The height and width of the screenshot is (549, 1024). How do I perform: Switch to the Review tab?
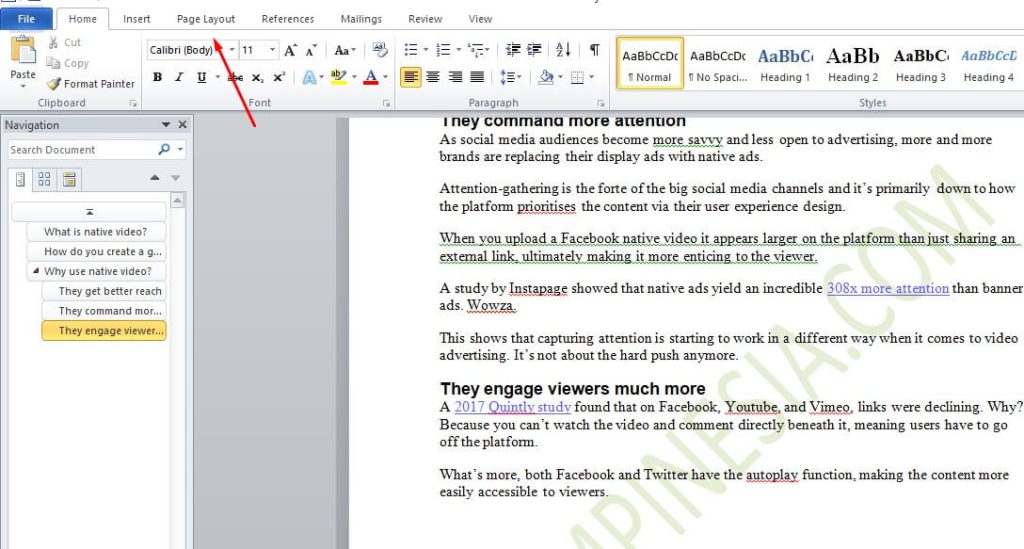425,19
